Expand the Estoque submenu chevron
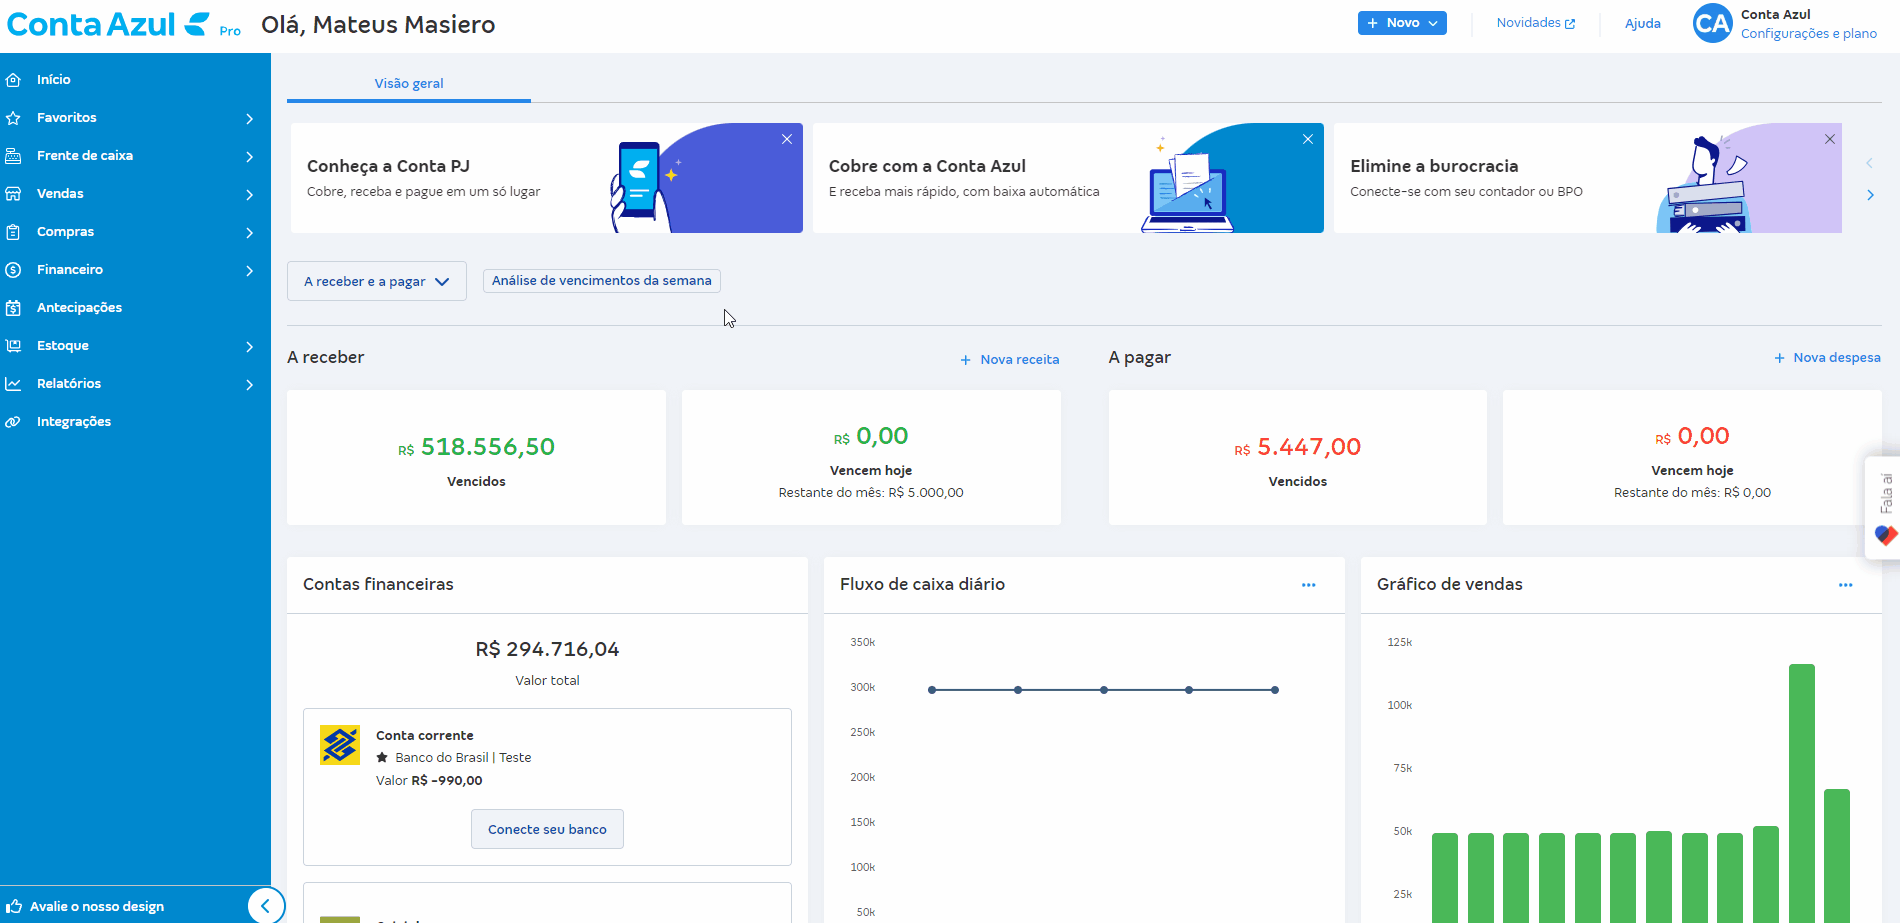Image resolution: width=1900 pixels, height=923 pixels. tap(249, 347)
